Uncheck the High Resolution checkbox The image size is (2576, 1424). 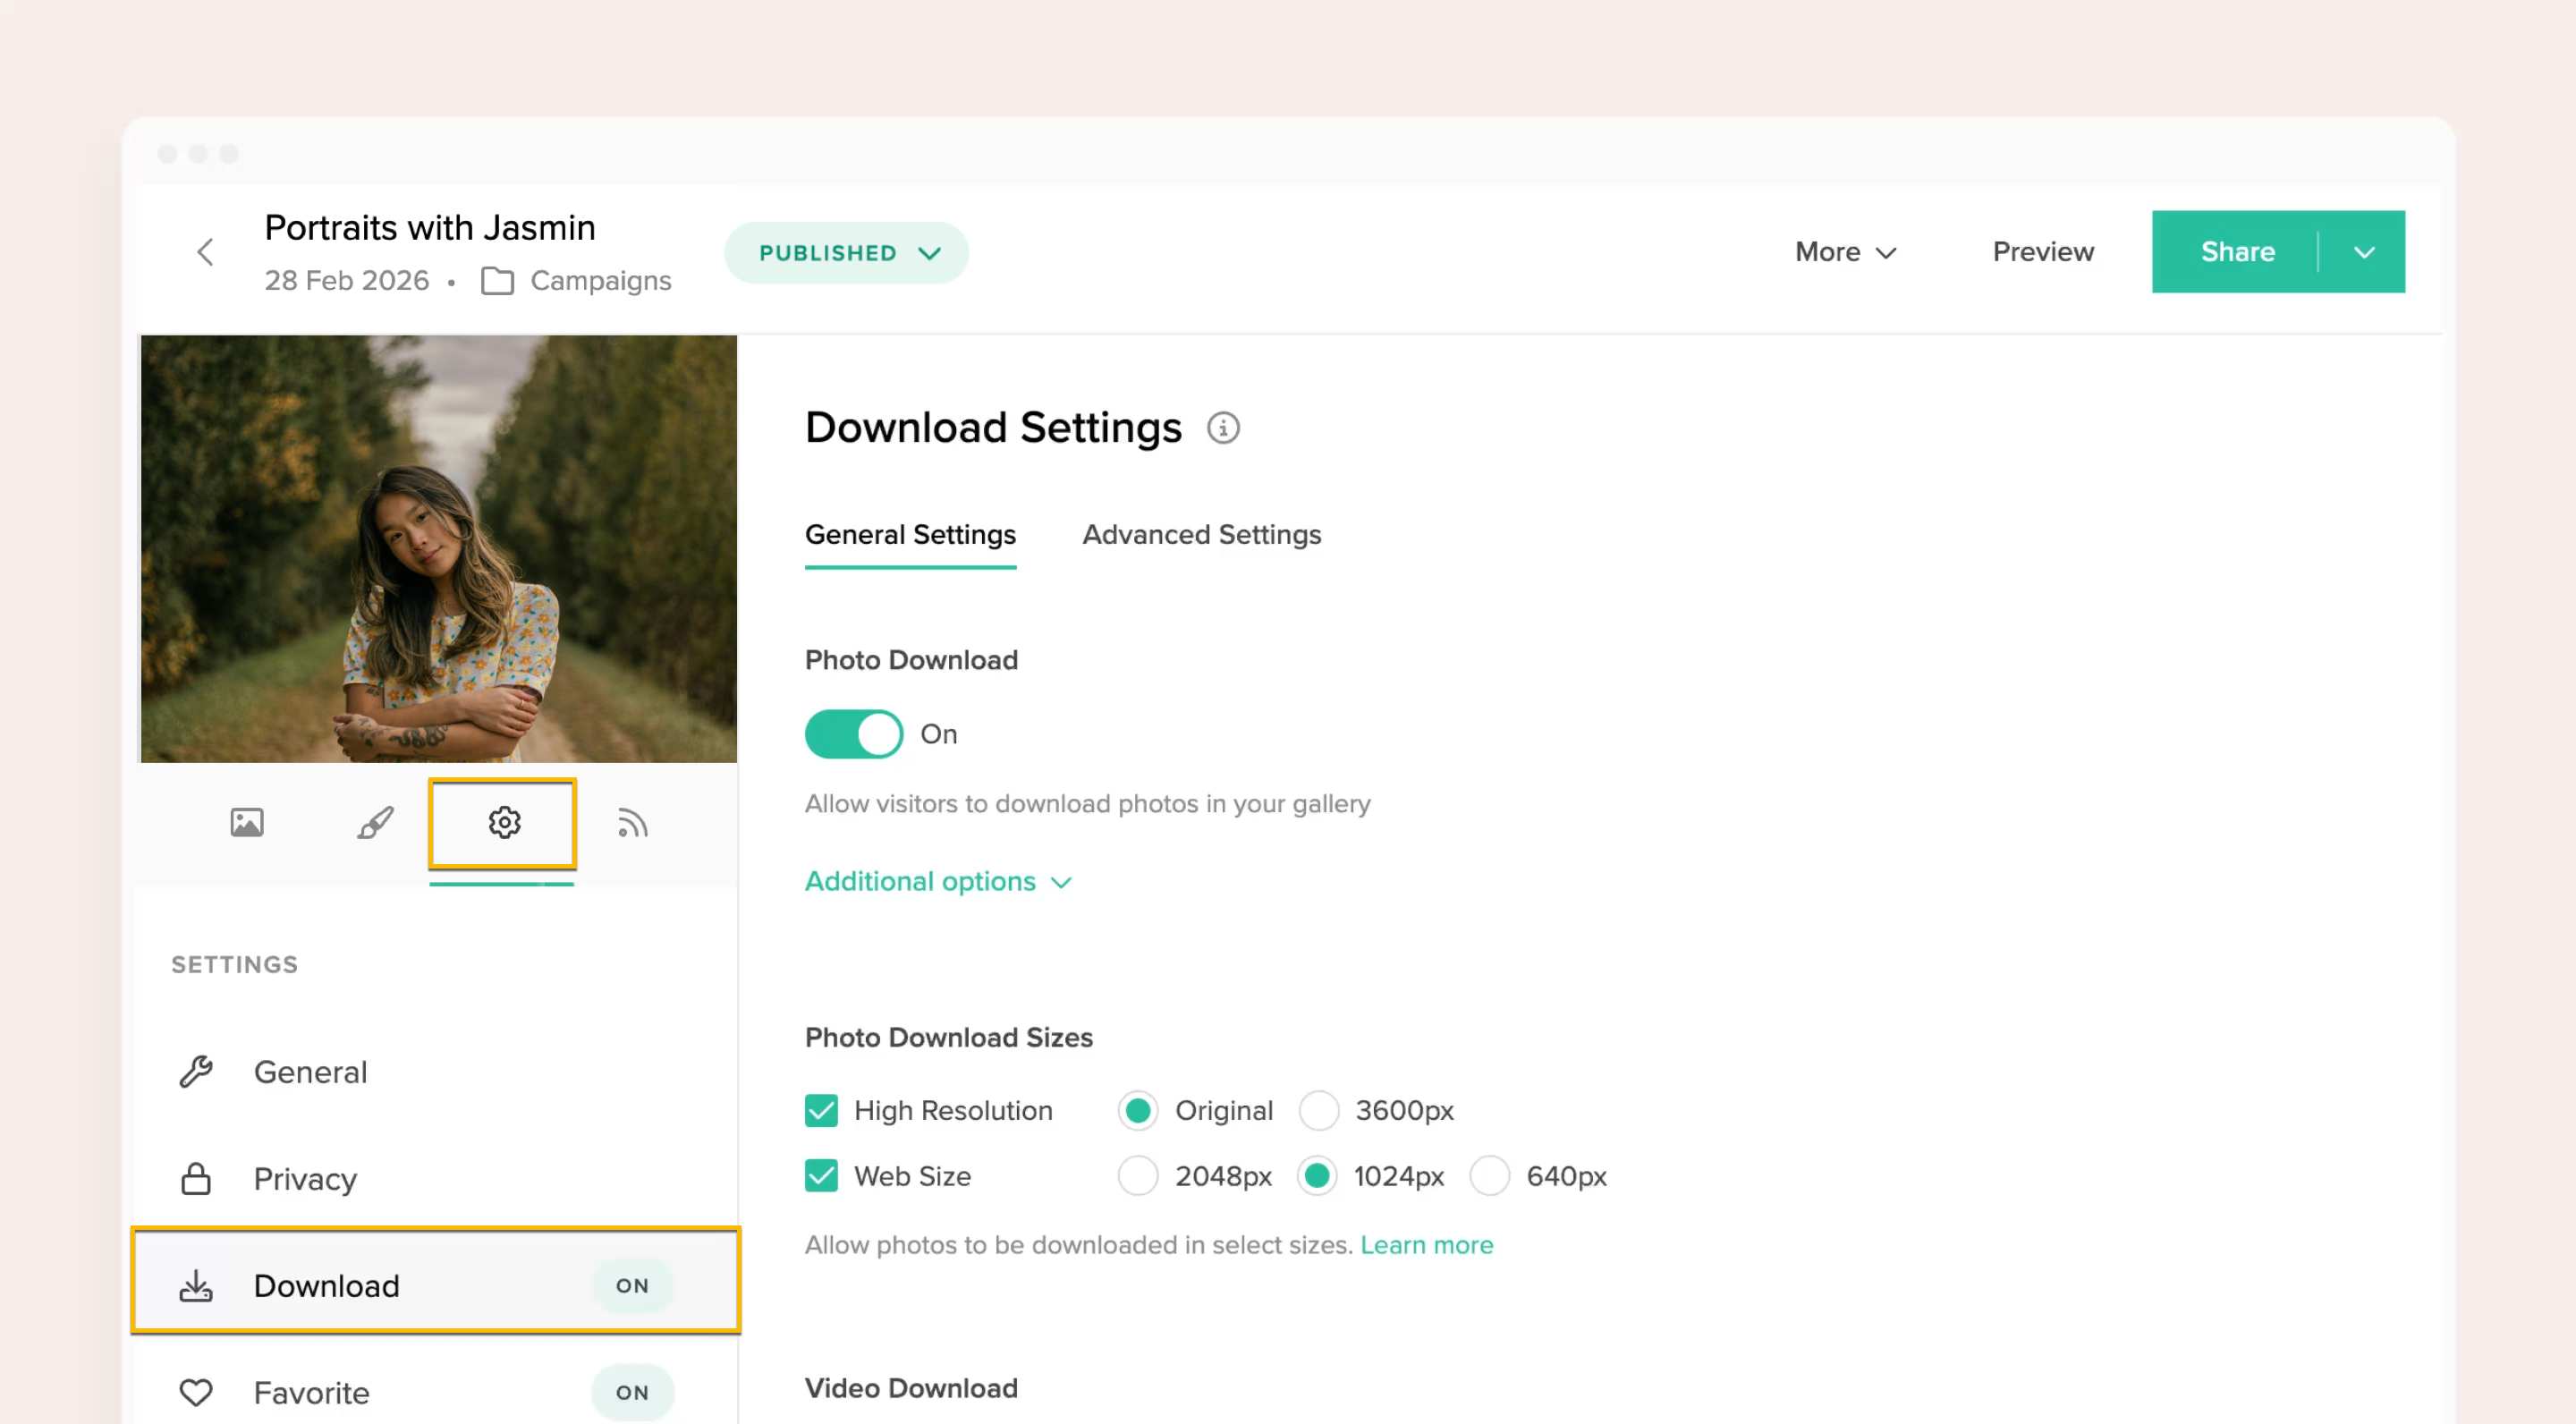pyautogui.click(x=820, y=1110)
